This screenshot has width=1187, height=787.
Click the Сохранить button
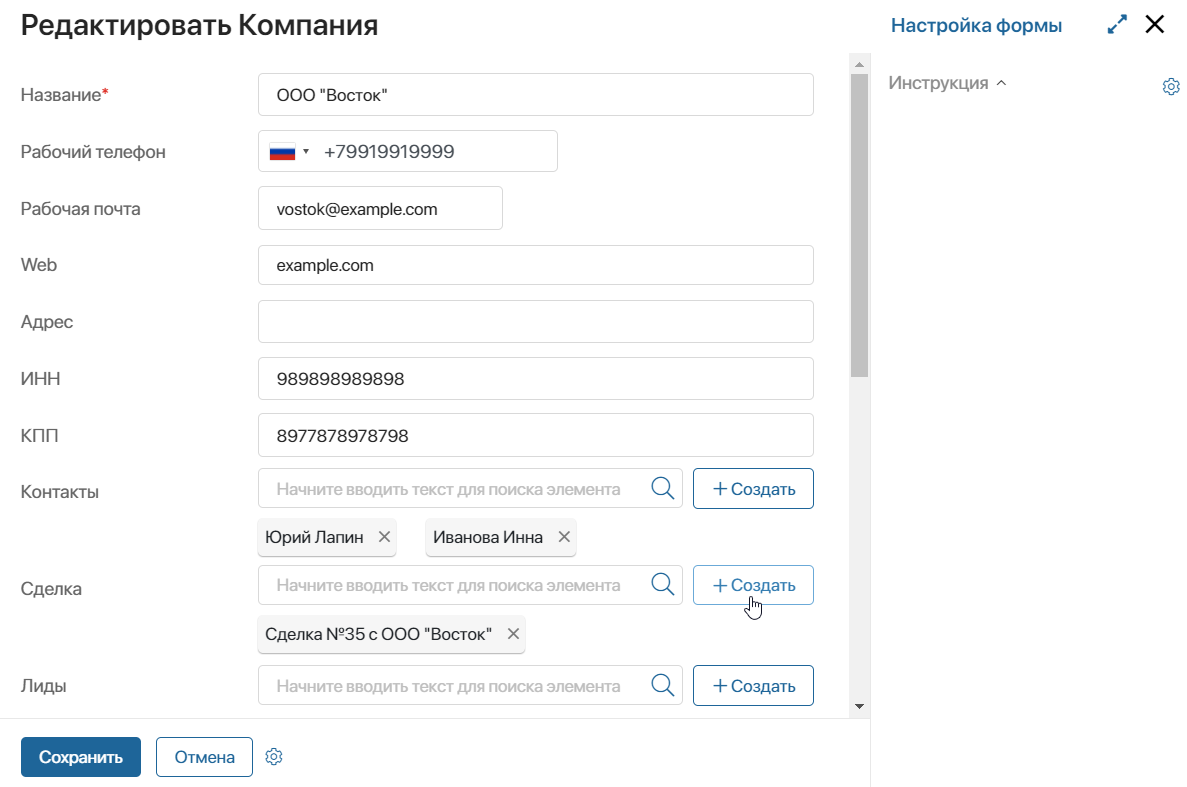pos(81,757)
